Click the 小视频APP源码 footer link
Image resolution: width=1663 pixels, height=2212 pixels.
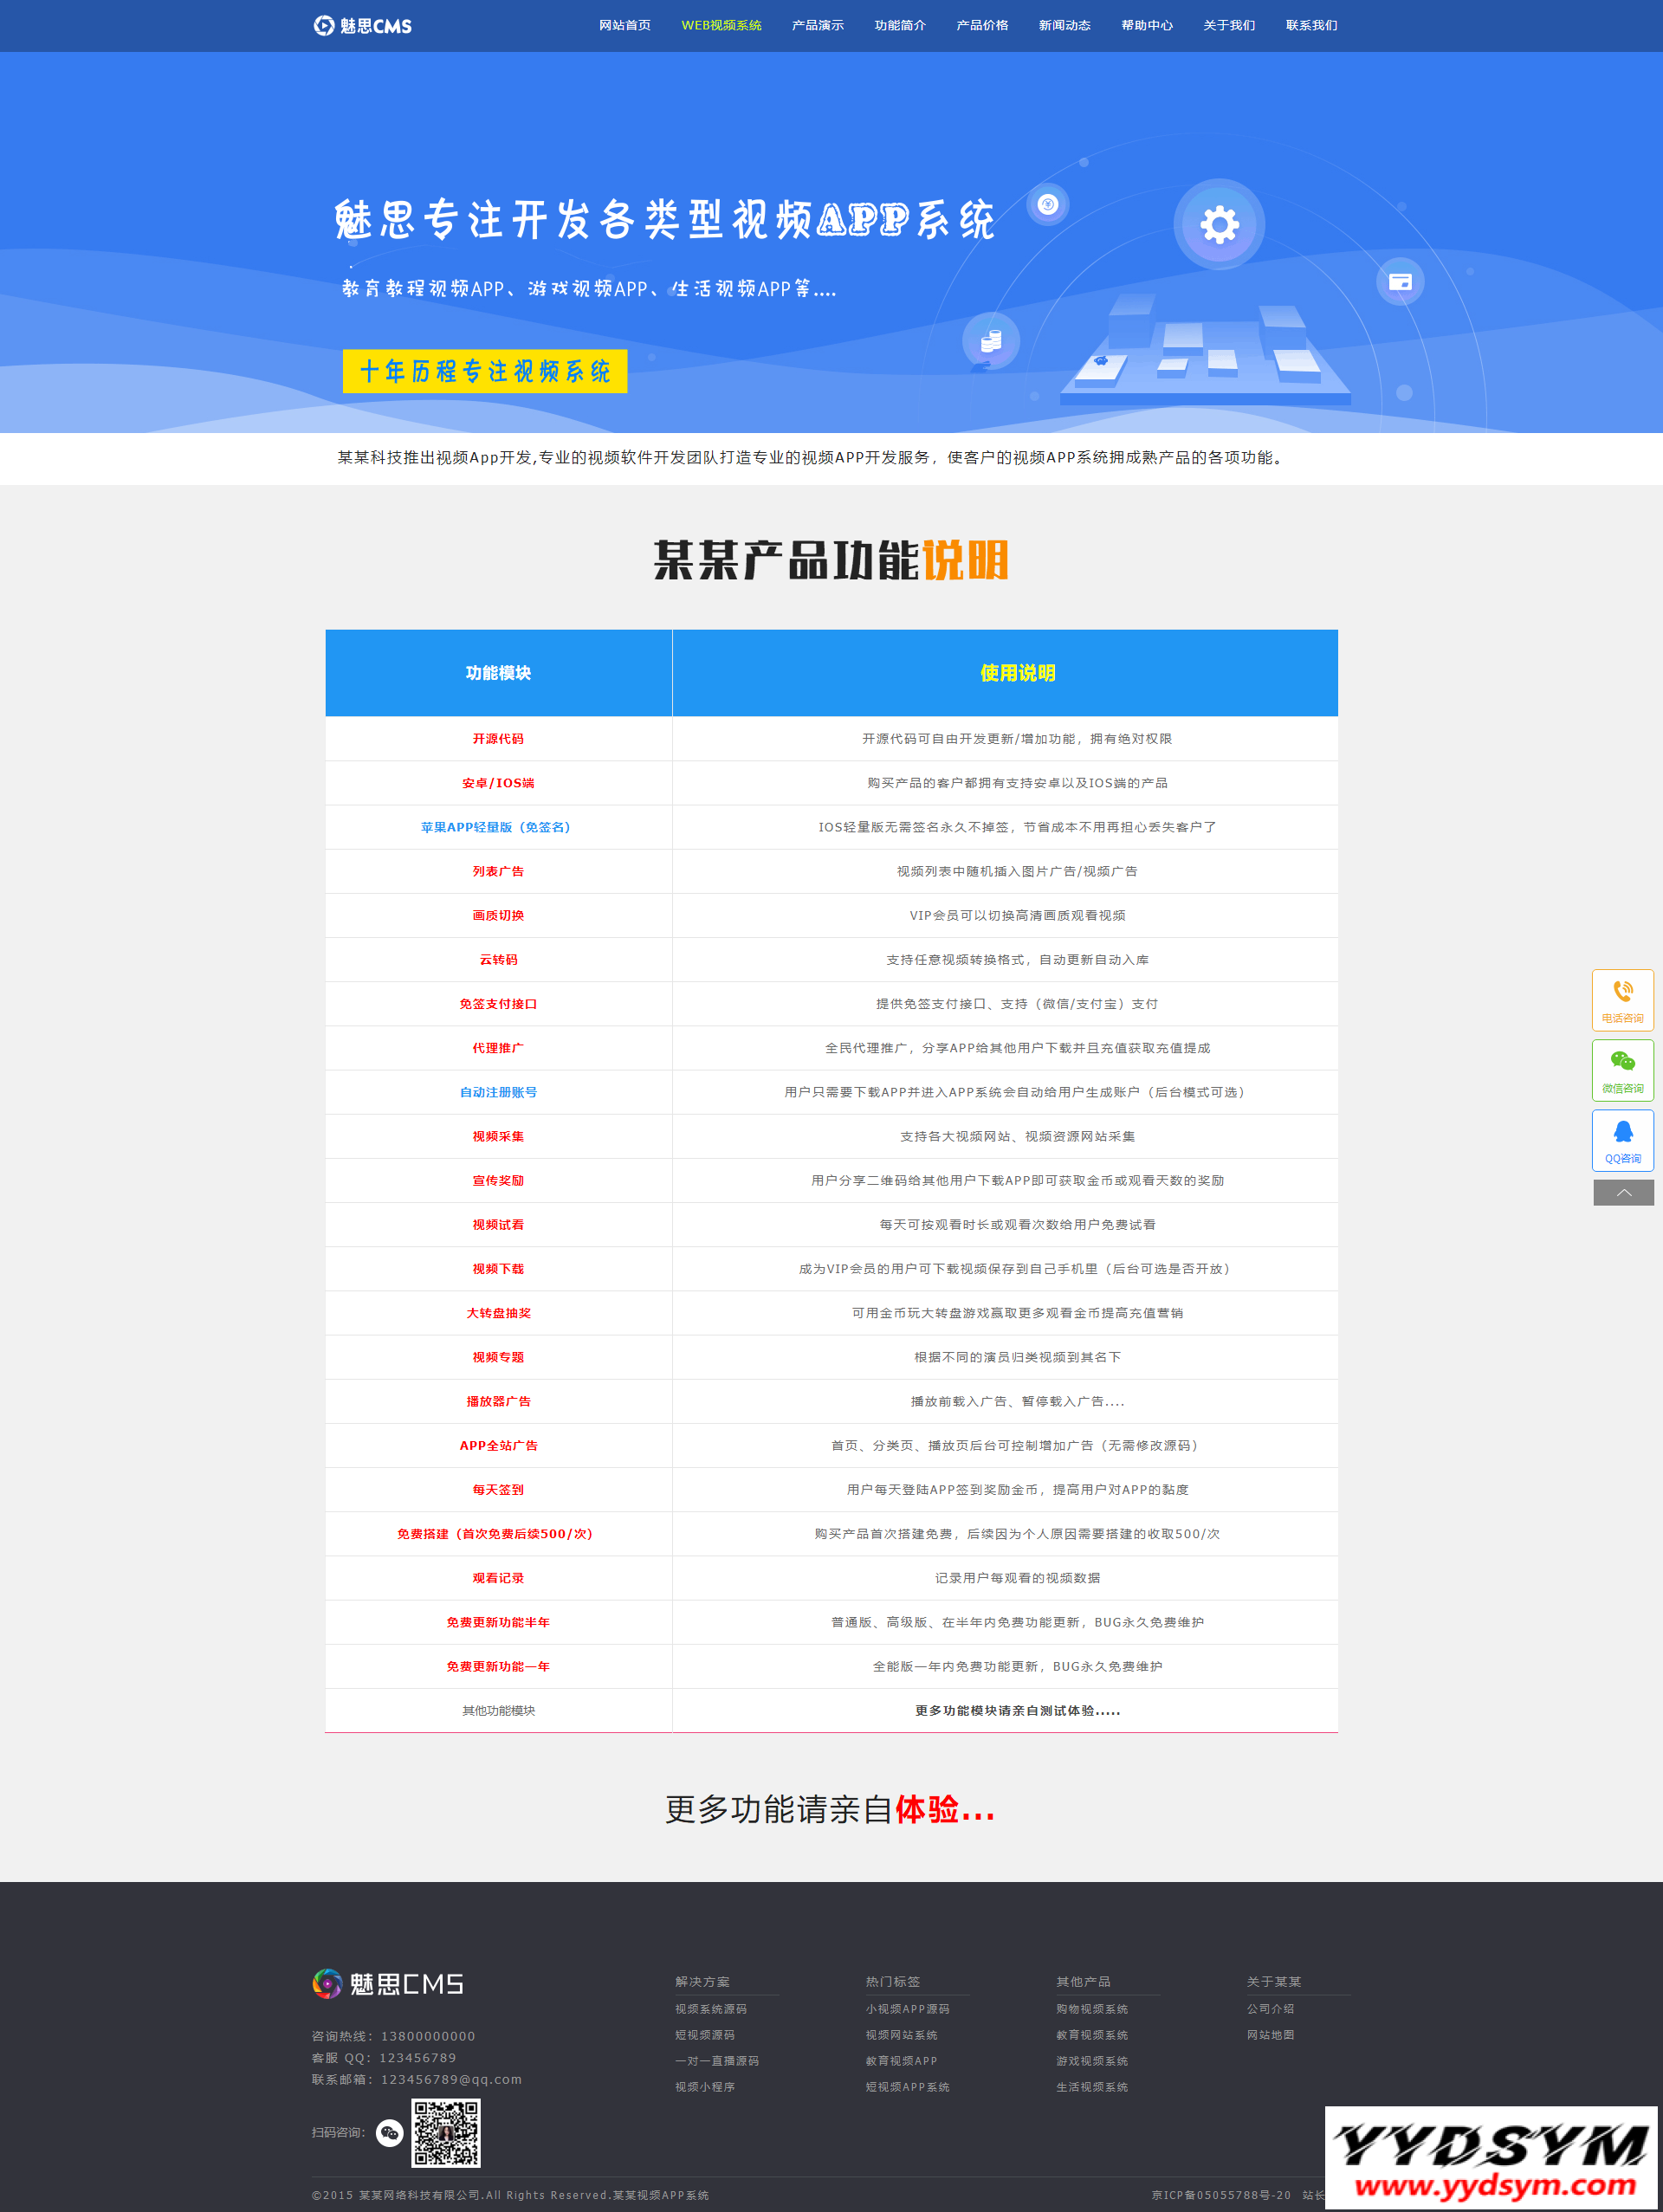point(907,2009)
